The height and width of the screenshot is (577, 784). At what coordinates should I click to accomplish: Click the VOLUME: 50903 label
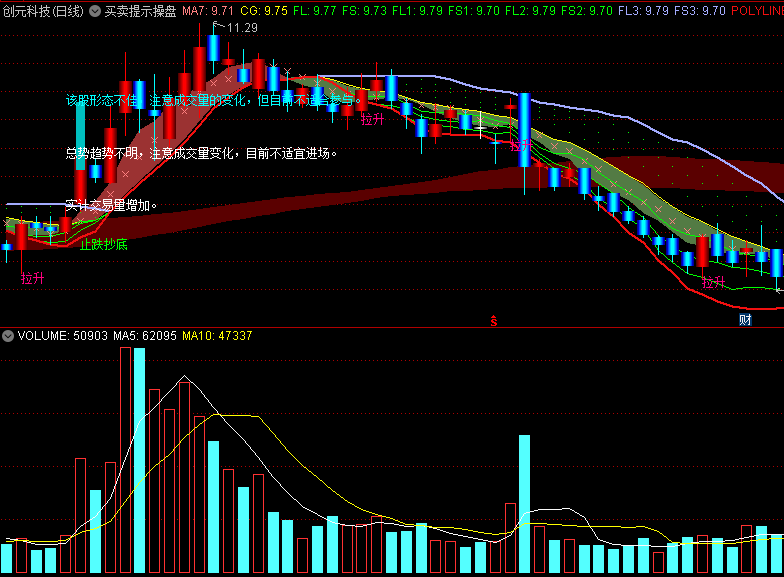62,336
